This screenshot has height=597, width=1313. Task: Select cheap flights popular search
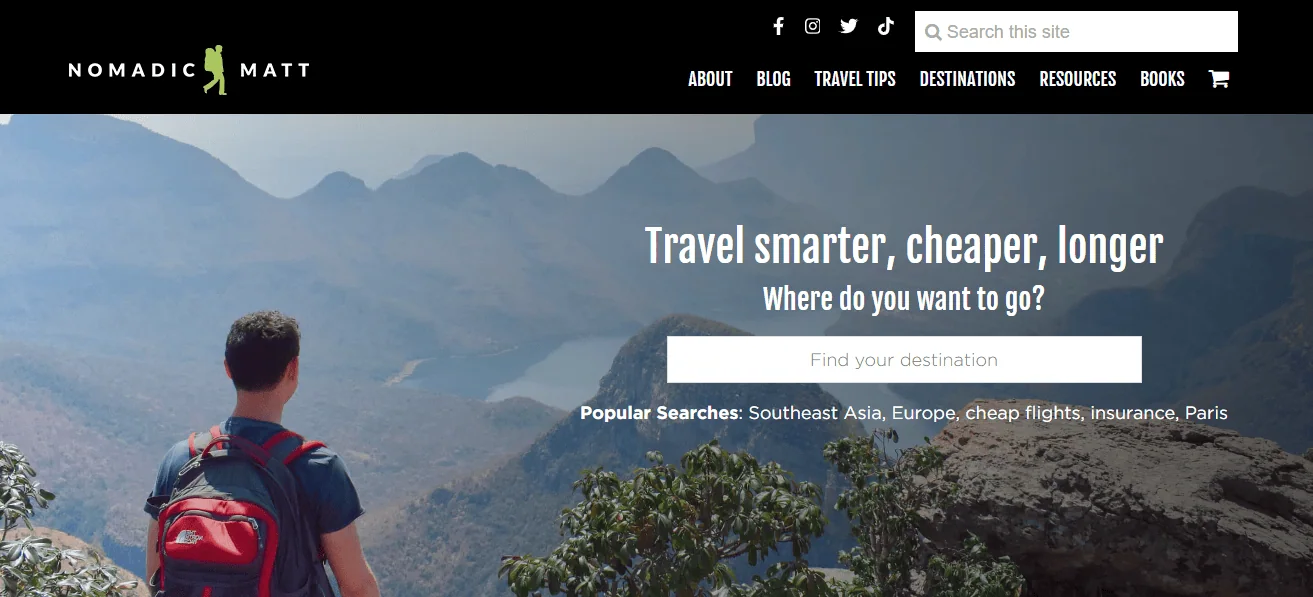click(1023, 413)
